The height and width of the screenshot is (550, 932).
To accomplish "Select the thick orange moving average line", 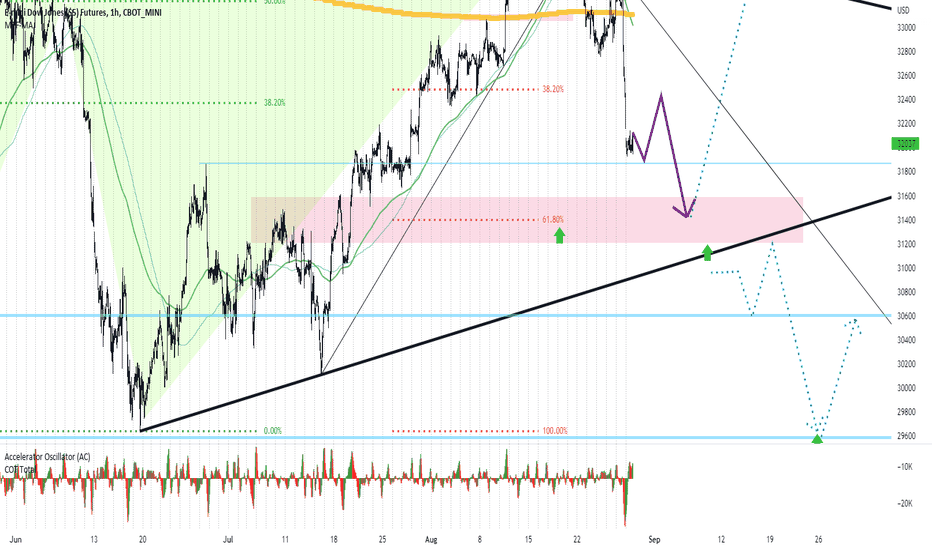I will pos(476,12).
